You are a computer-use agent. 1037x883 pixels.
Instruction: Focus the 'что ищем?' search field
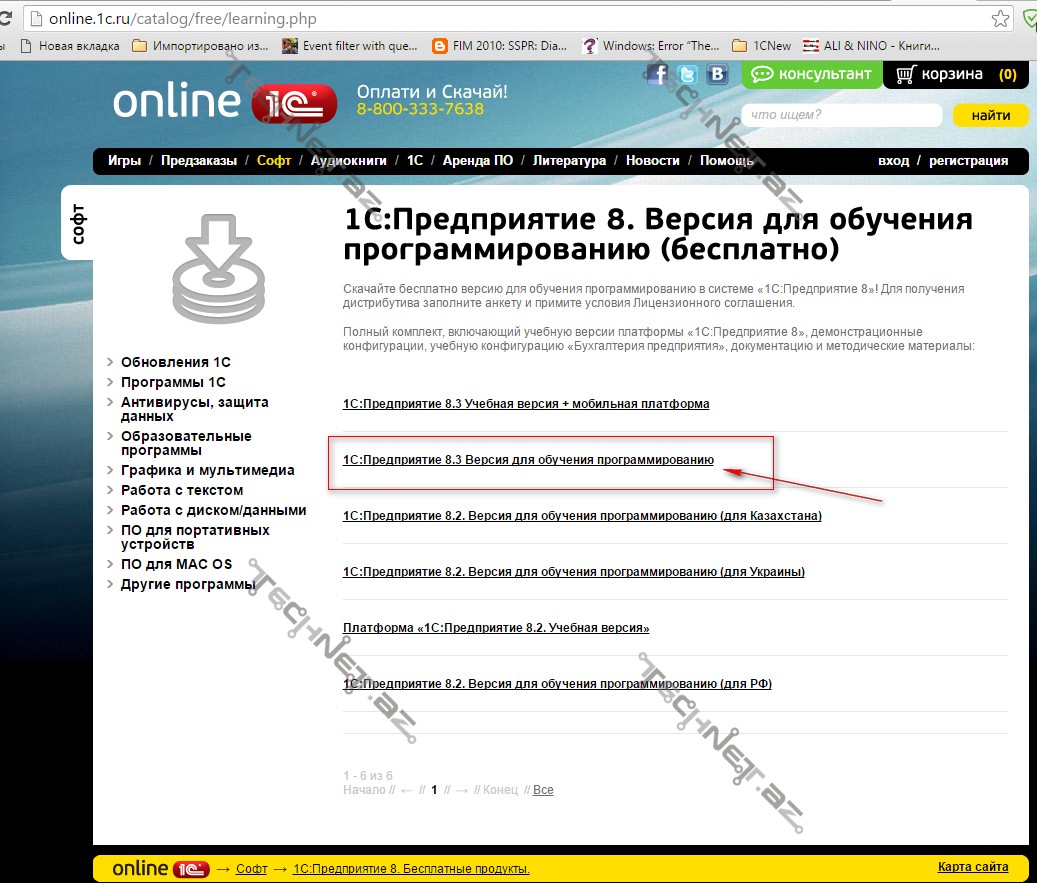pos(842,115)
